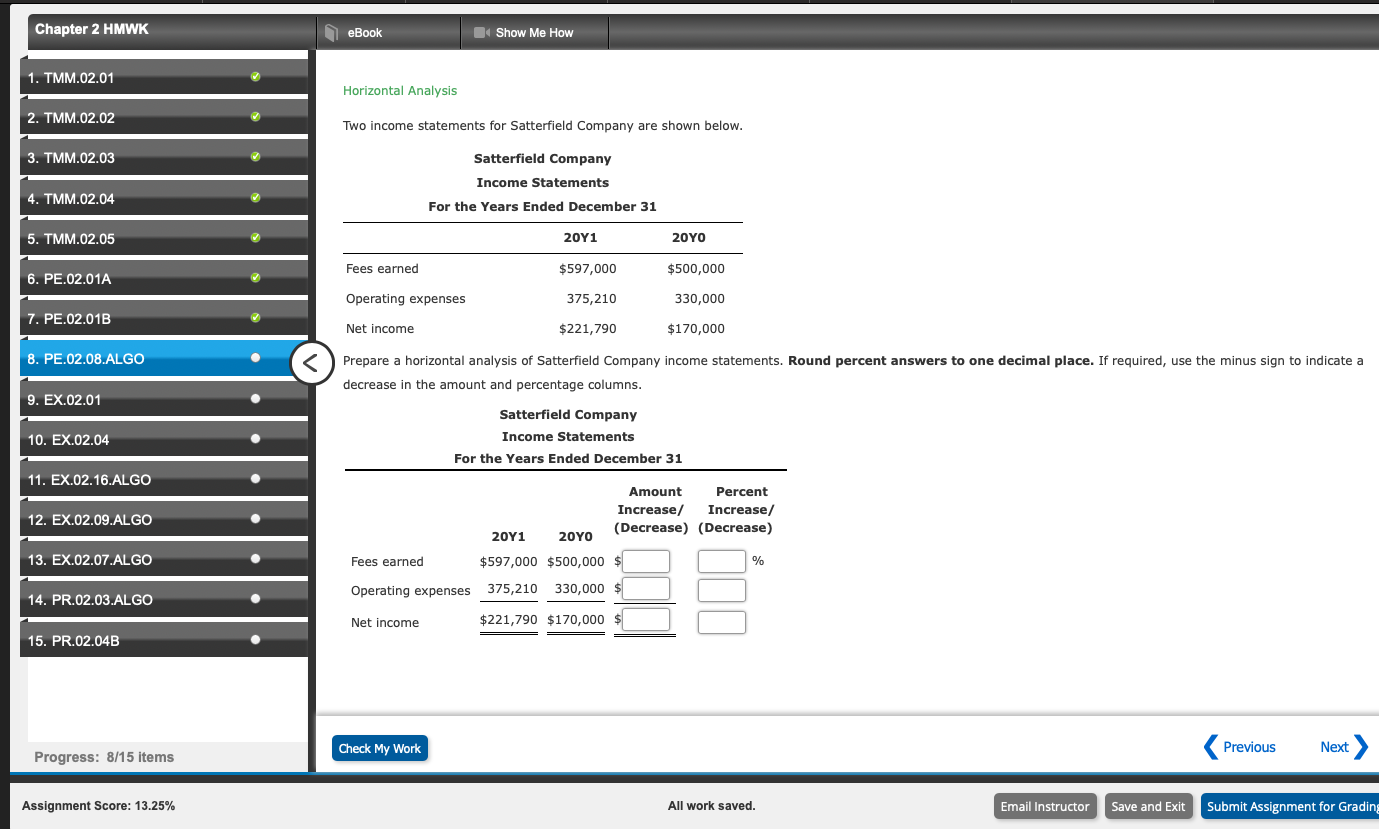Select item 8. PE.02.08.ALGO
The image size is (1379, 829).
164,358
